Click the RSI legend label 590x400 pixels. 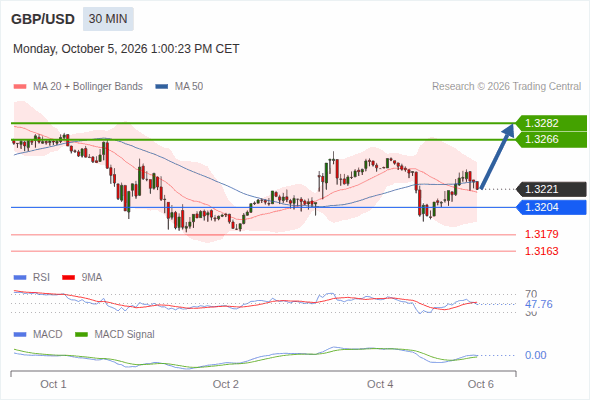[x=41, y=278]
